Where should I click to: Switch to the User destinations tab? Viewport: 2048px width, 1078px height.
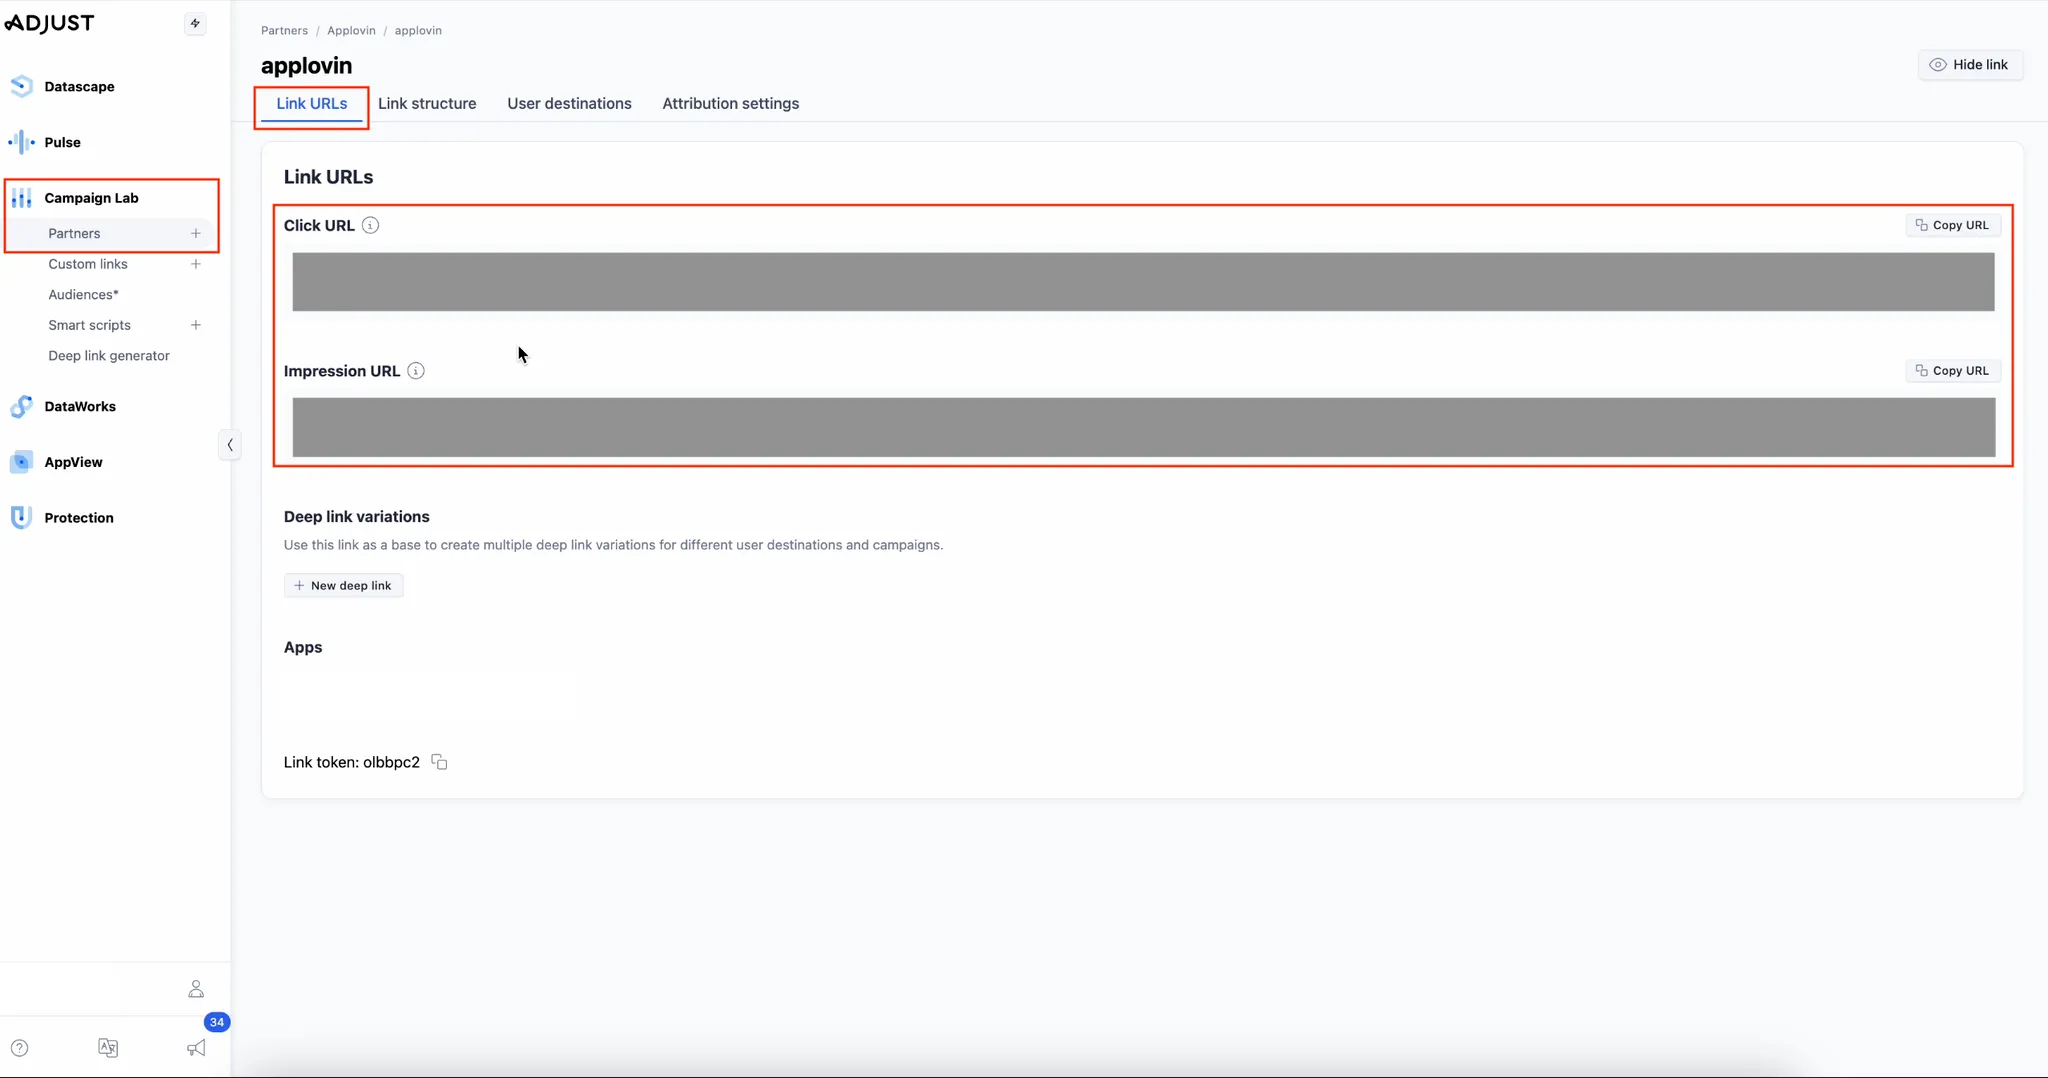569,104
